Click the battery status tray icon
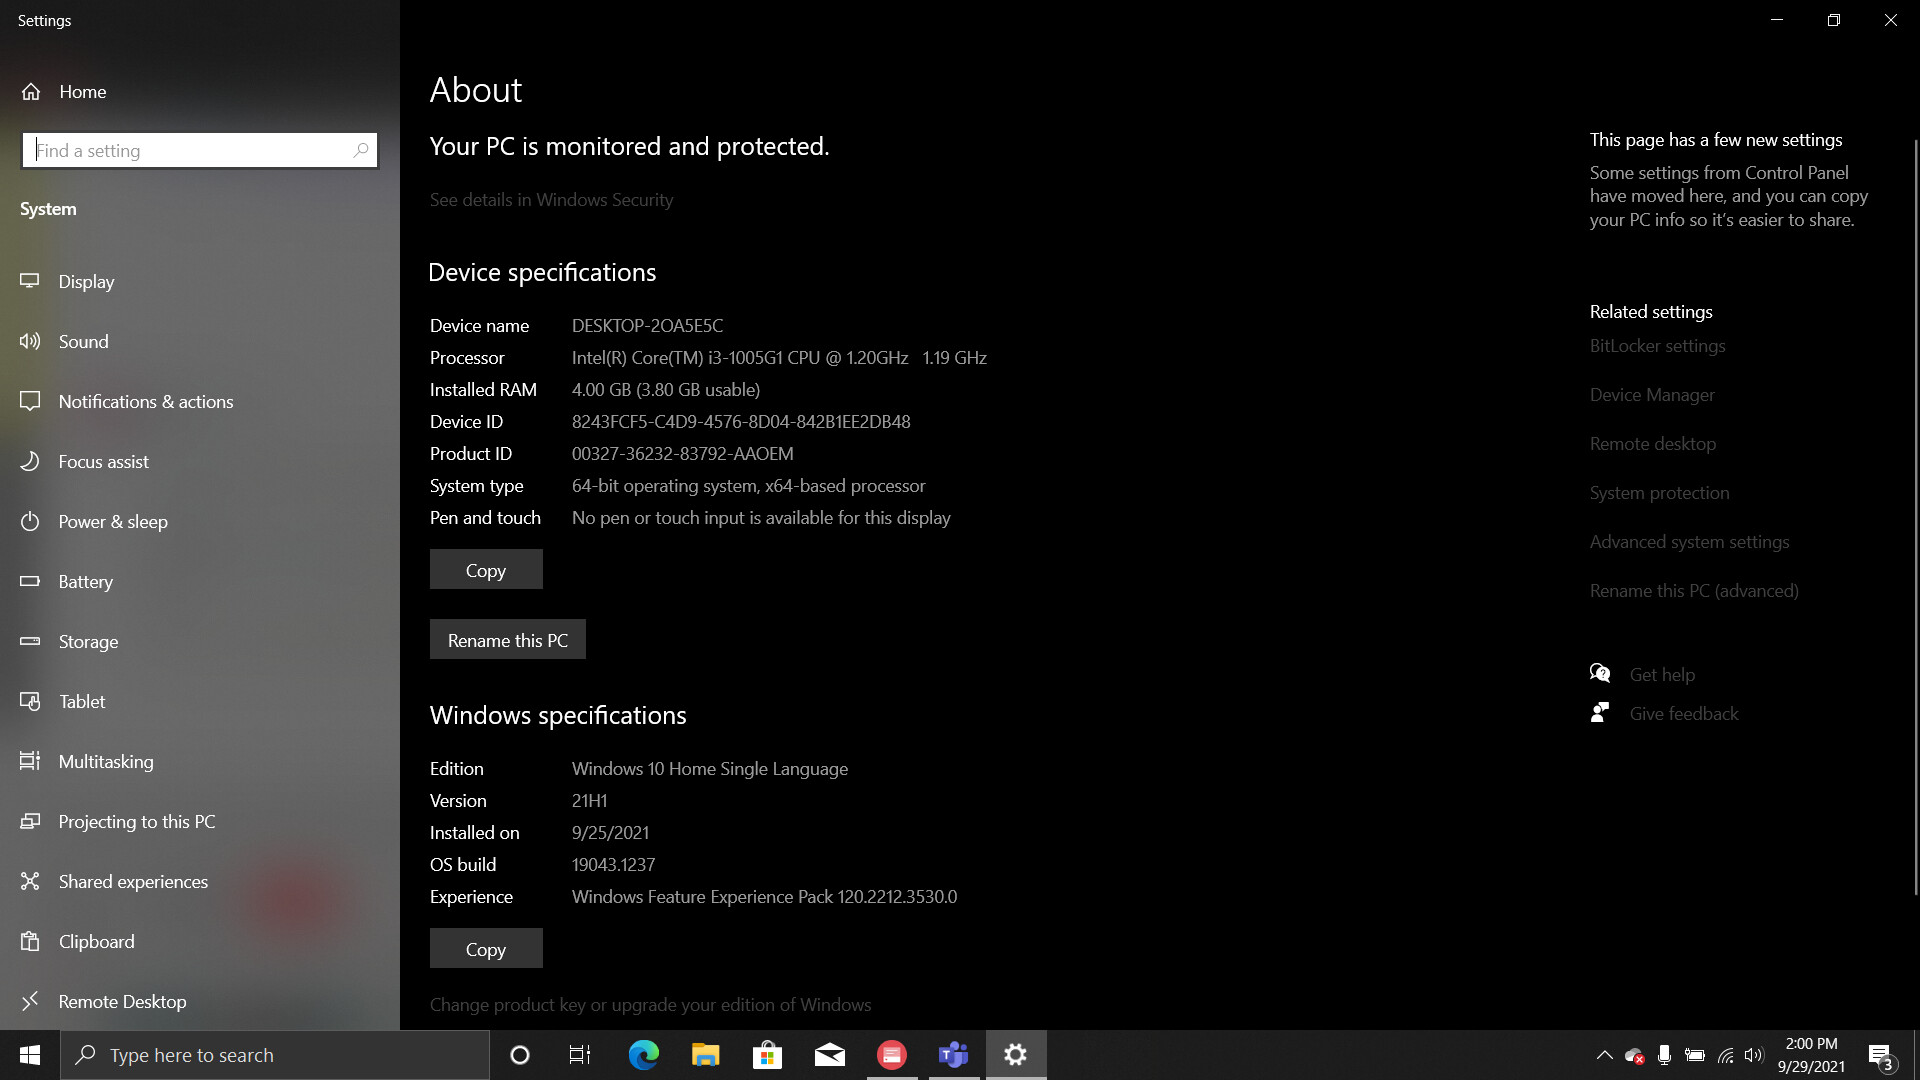 (1694, 1055)
